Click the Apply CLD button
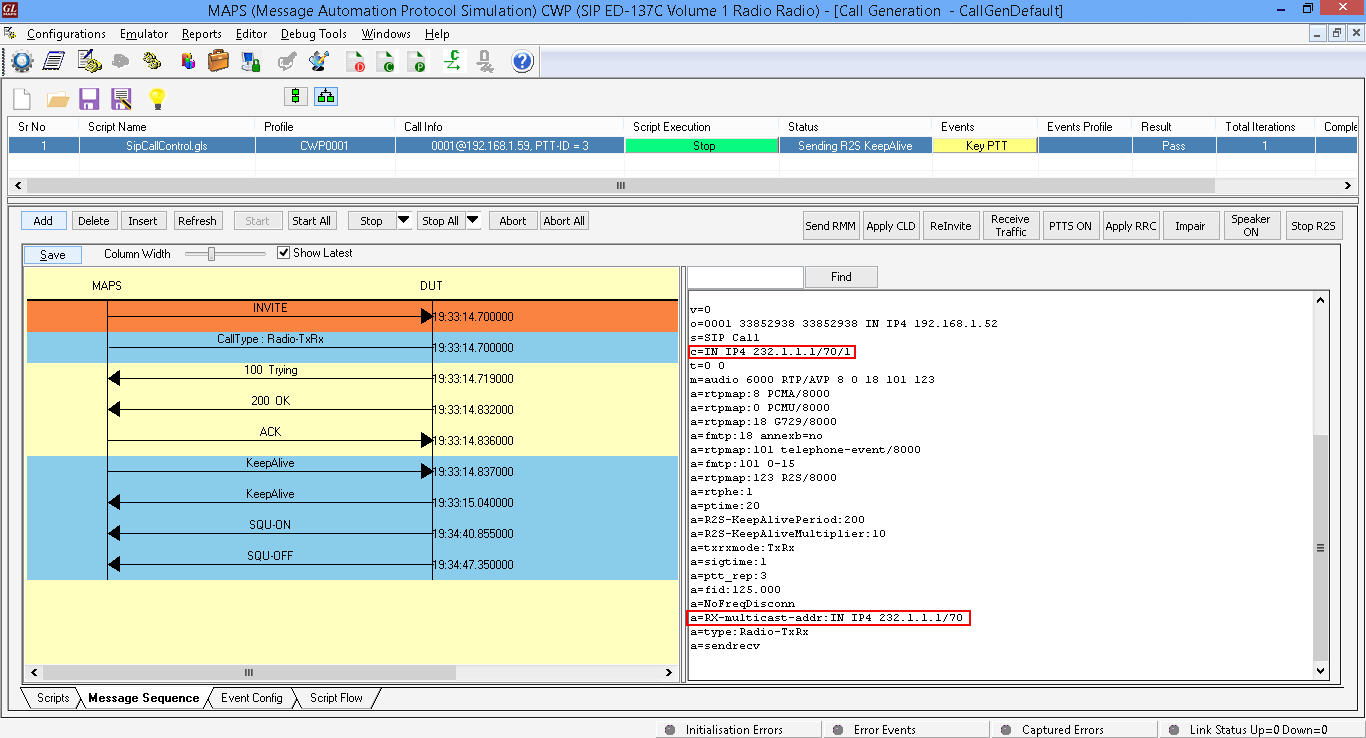Image resolution: width=1366 pixels, height=738 pixels. pyautogui.click(x=891, y=226)
